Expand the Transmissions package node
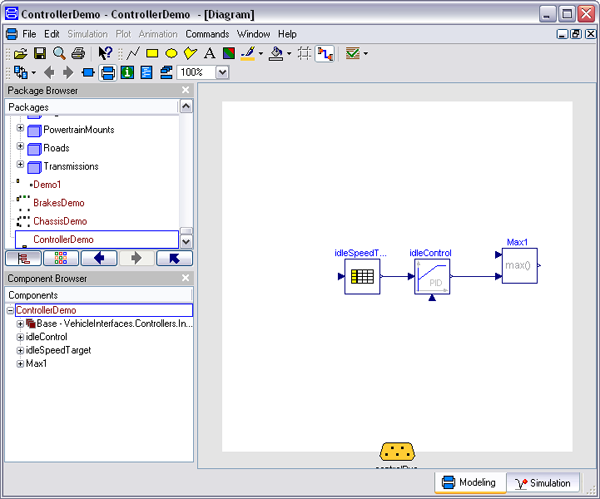600x499 pixels. tap(20, 166)
